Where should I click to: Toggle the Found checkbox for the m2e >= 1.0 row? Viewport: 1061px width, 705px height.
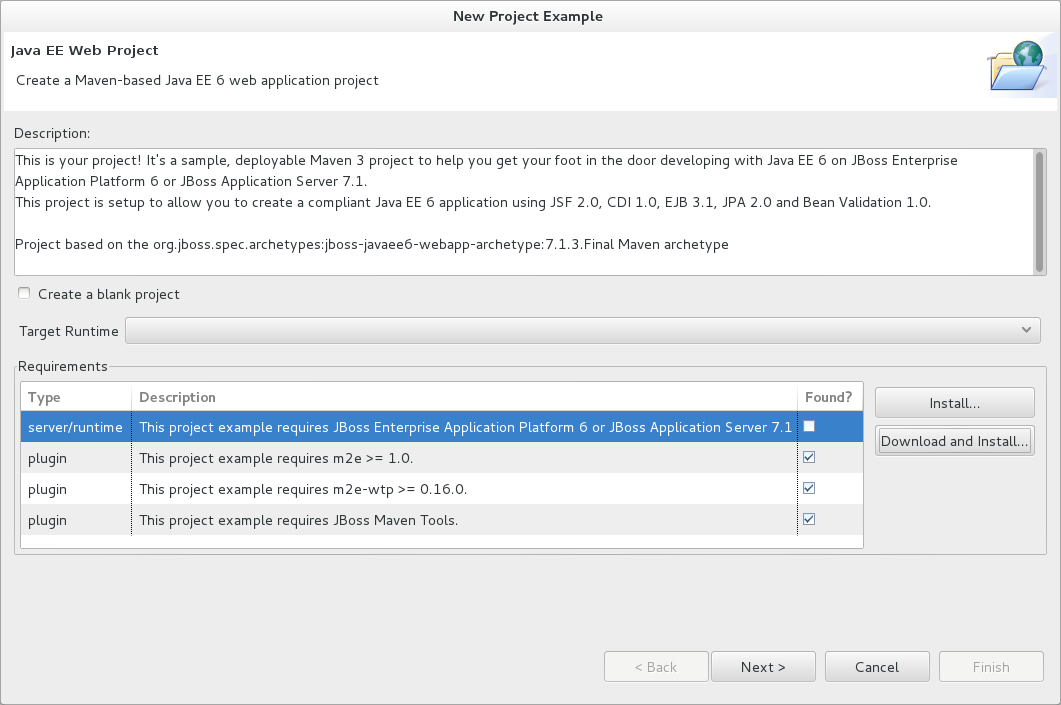click(809, 457)
